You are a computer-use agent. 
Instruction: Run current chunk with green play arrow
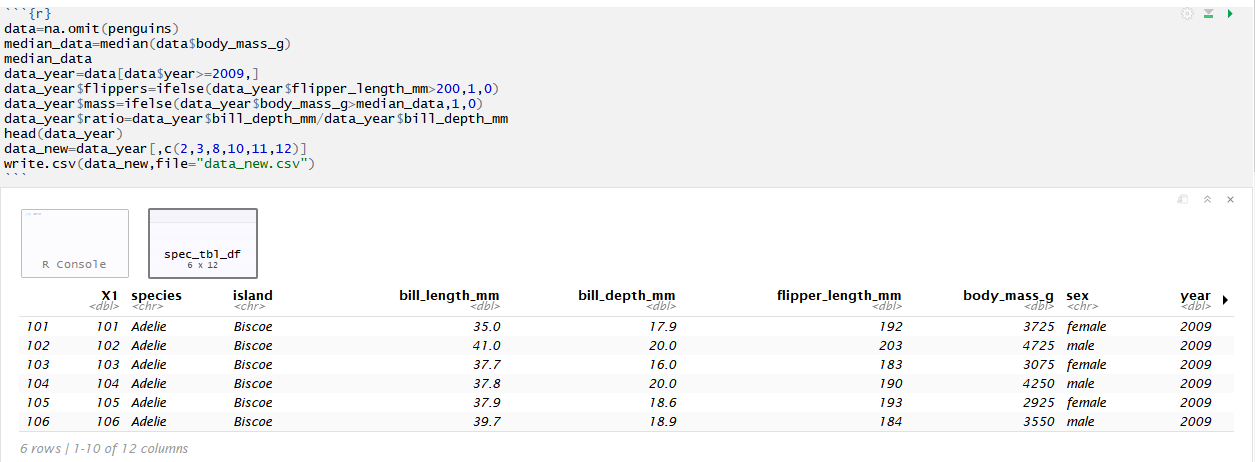point(1230,14)
